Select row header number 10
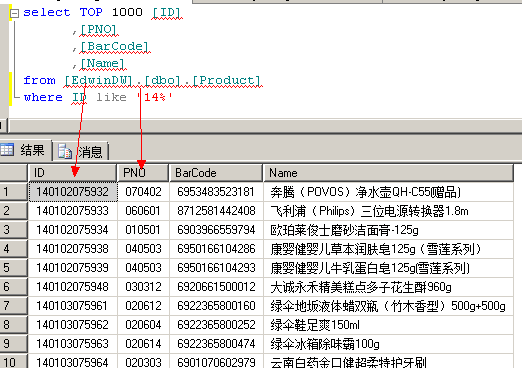Viewport: 522px width, 368px height. coord(14,361)
